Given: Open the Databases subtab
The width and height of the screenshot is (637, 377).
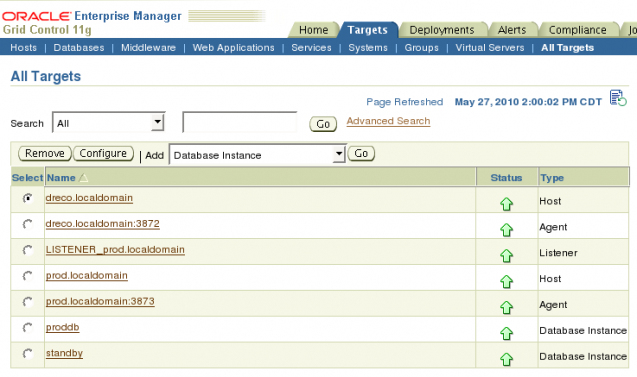Looking at the screenshot, I should 79,48.
